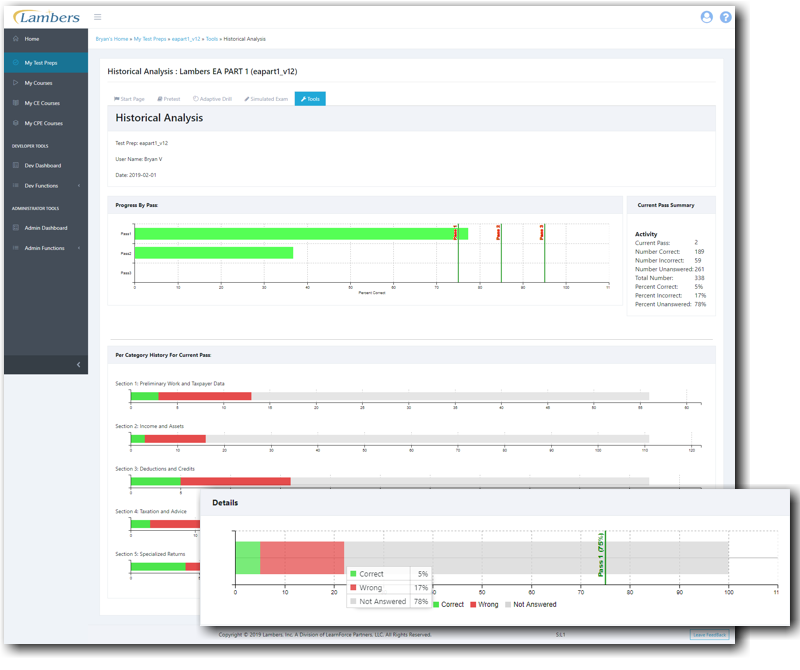Click 'Percent Unanswered:' row in summary
The height and width of the screenshot is (670, 800).
pyautogui.click(x=670, y=304)
